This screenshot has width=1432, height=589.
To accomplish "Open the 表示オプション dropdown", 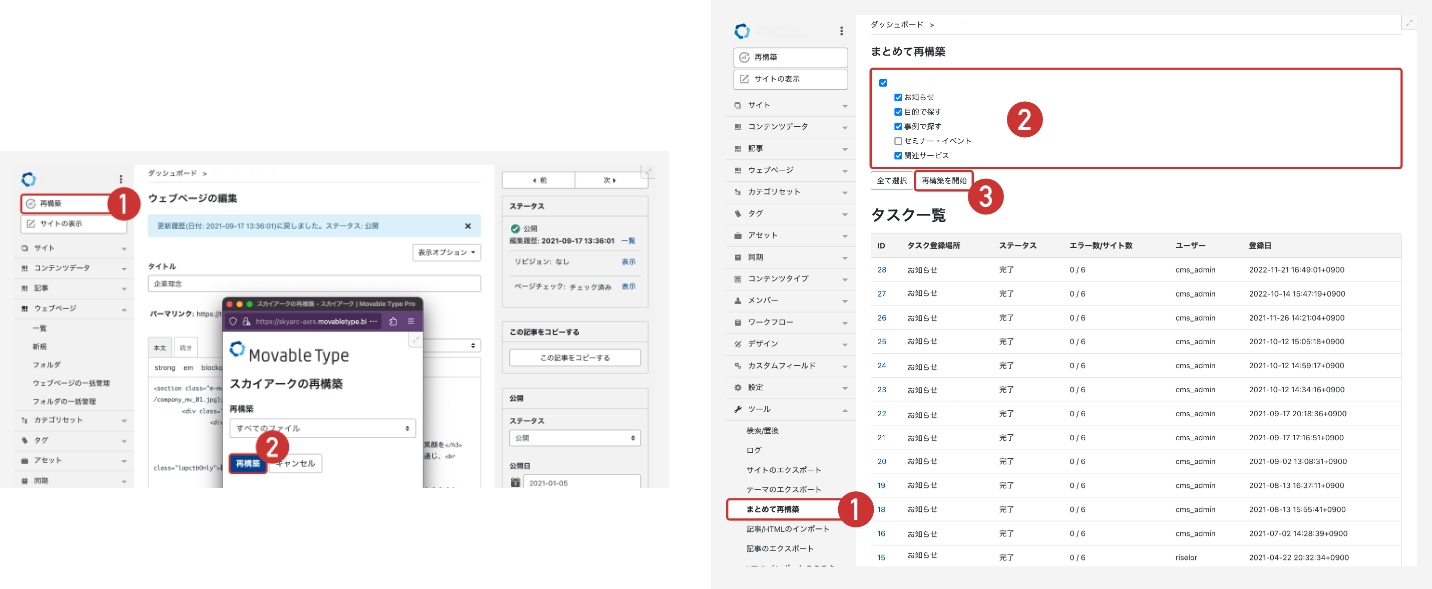I will [x=446, y=253].
